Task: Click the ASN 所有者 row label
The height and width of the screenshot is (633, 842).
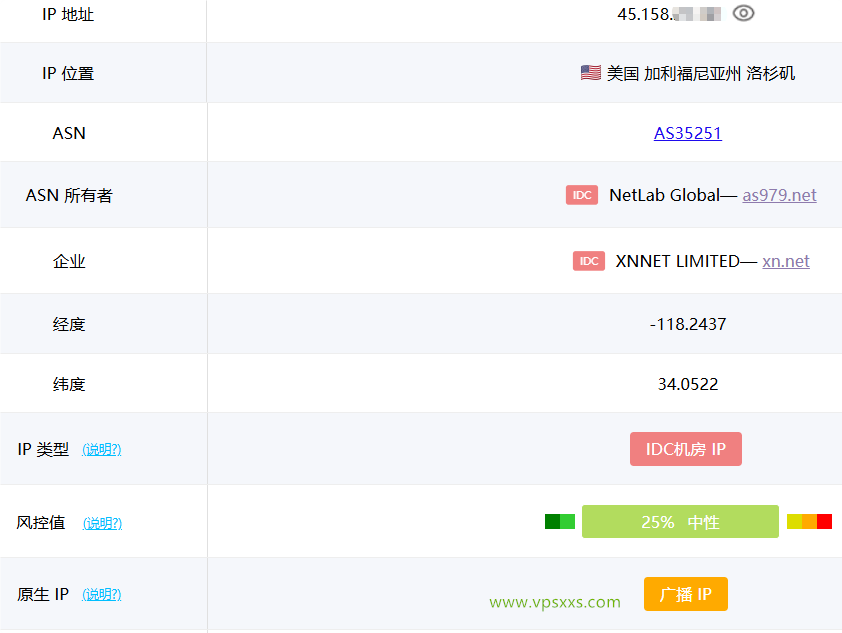Action: pyautogui.click(x=69, y=195)
